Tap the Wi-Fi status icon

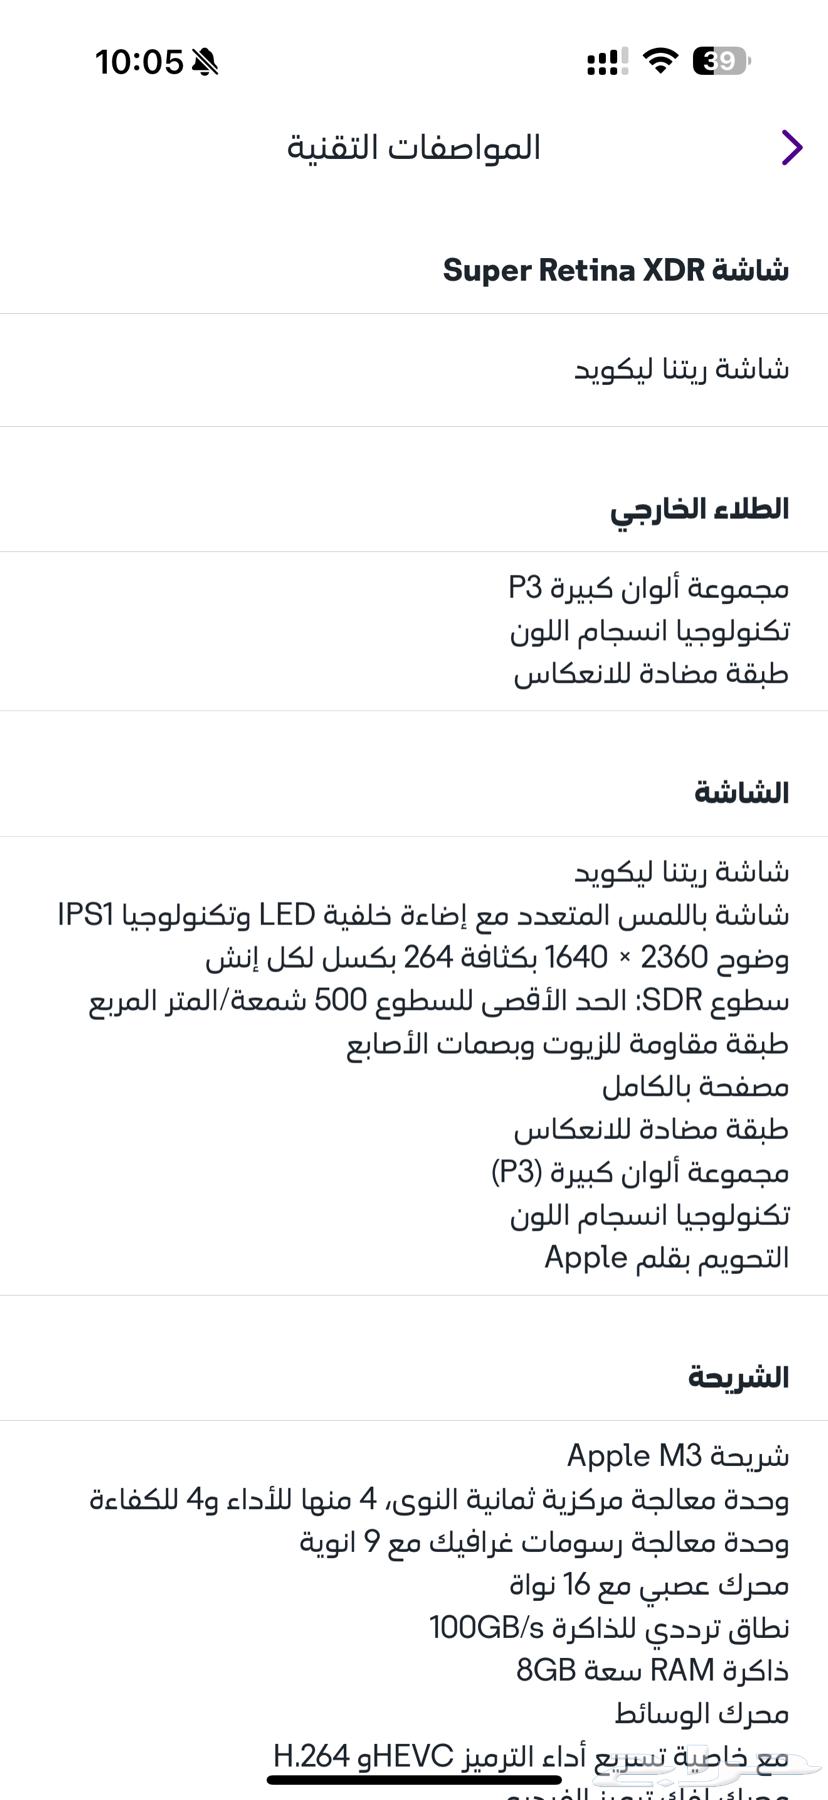tap(659, 61)
